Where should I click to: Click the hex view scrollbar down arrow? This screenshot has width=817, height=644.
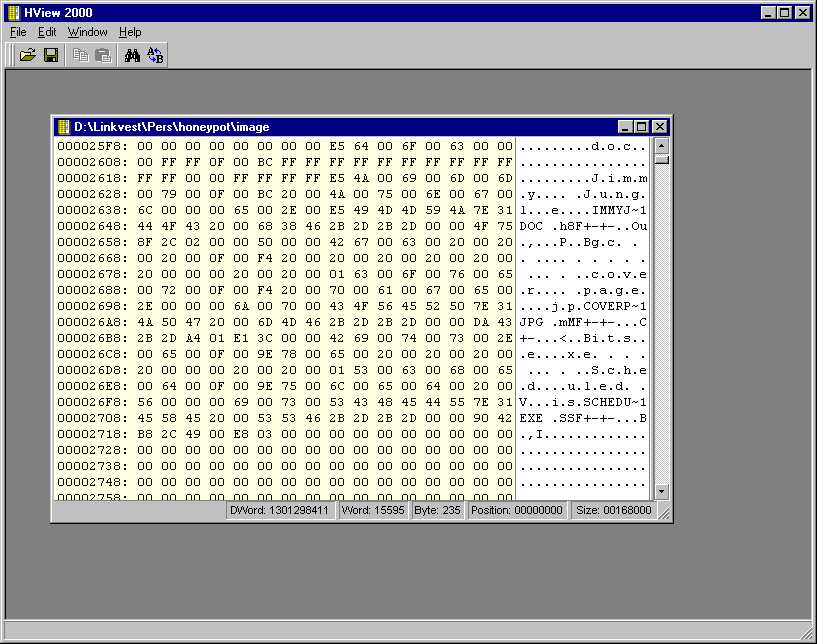coord(661,491)
